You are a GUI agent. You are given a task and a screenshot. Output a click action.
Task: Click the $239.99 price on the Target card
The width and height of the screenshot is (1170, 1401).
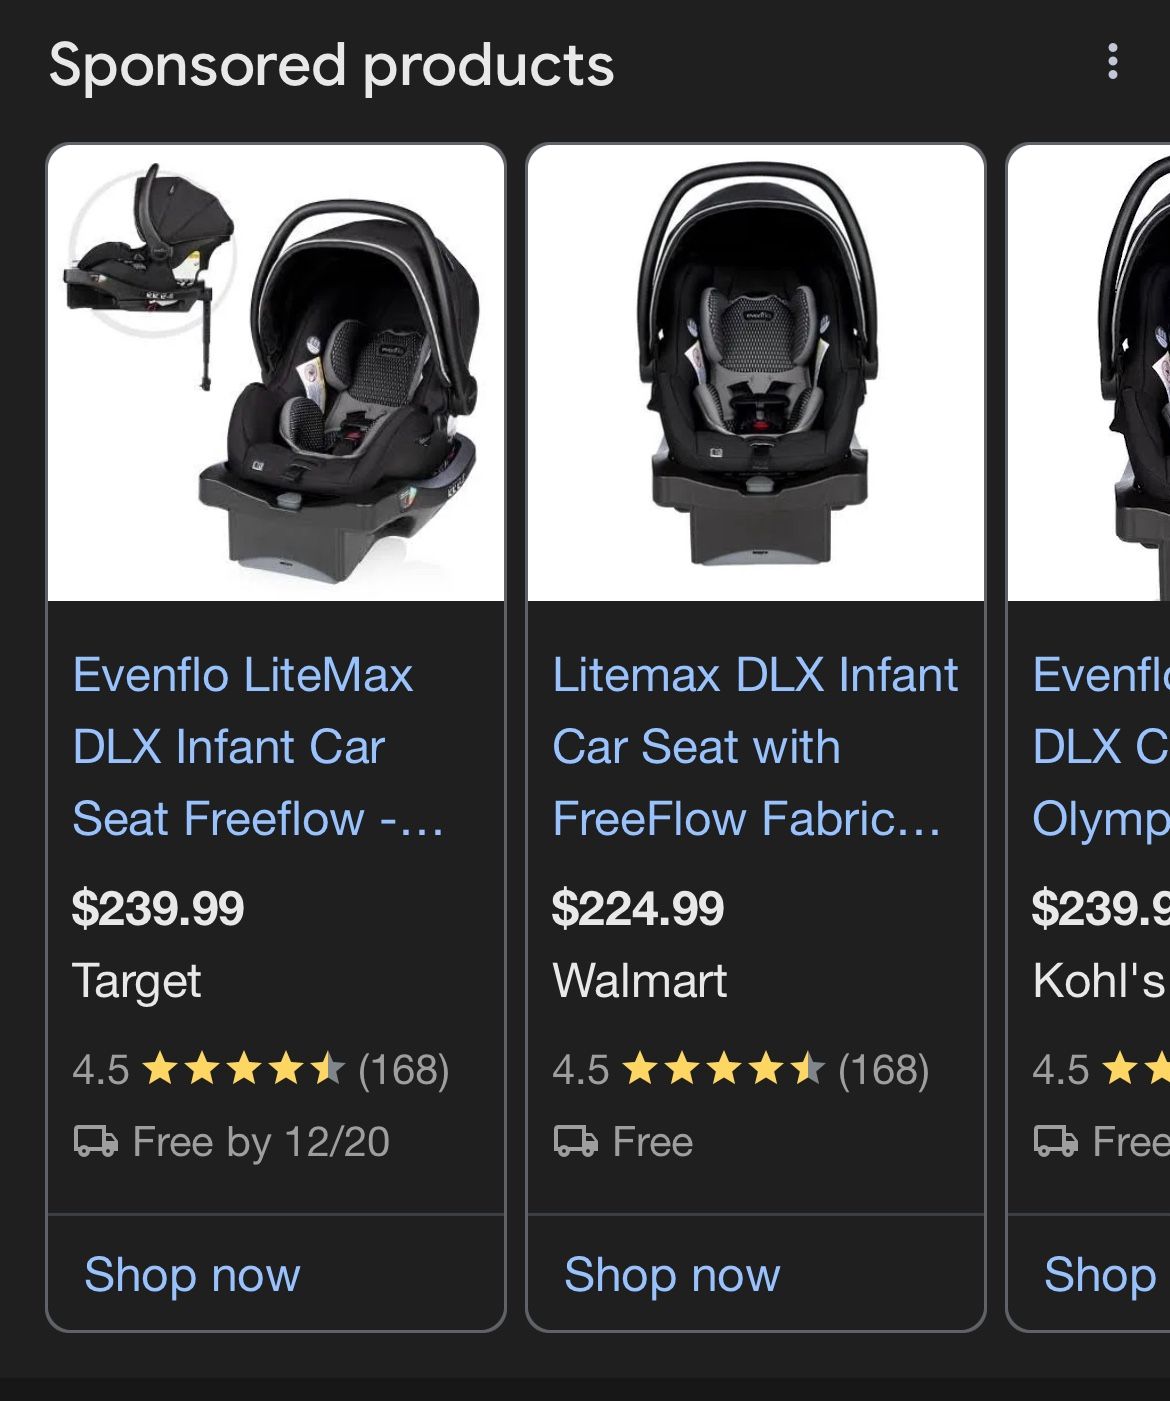point(160,910)
